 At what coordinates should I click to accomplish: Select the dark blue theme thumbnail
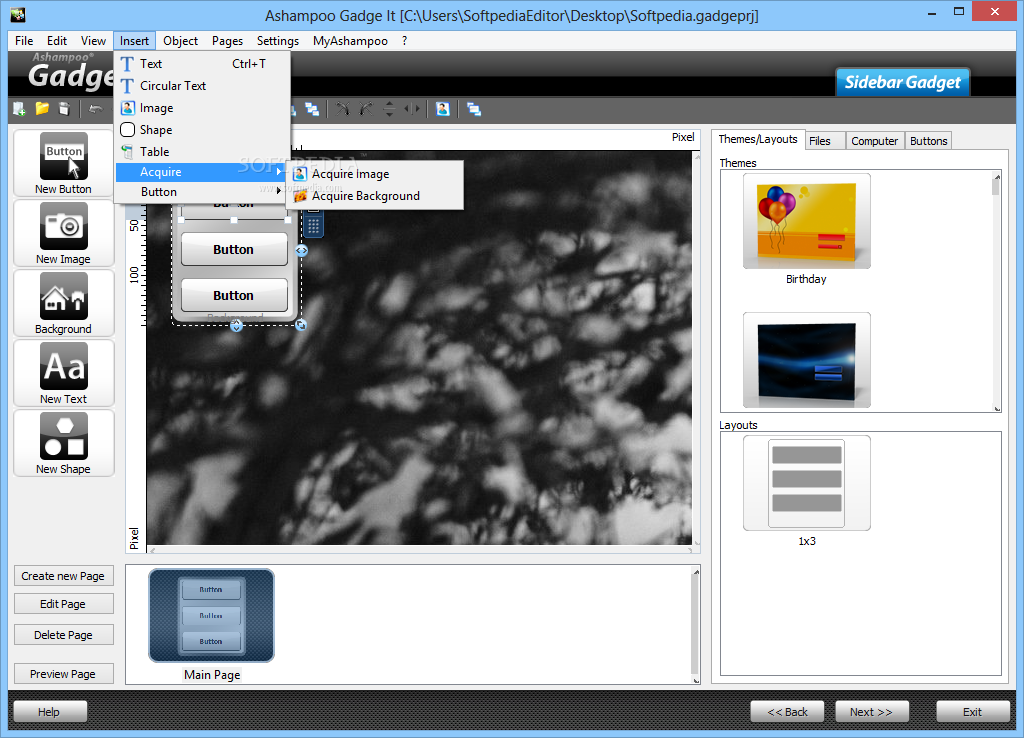807,361
